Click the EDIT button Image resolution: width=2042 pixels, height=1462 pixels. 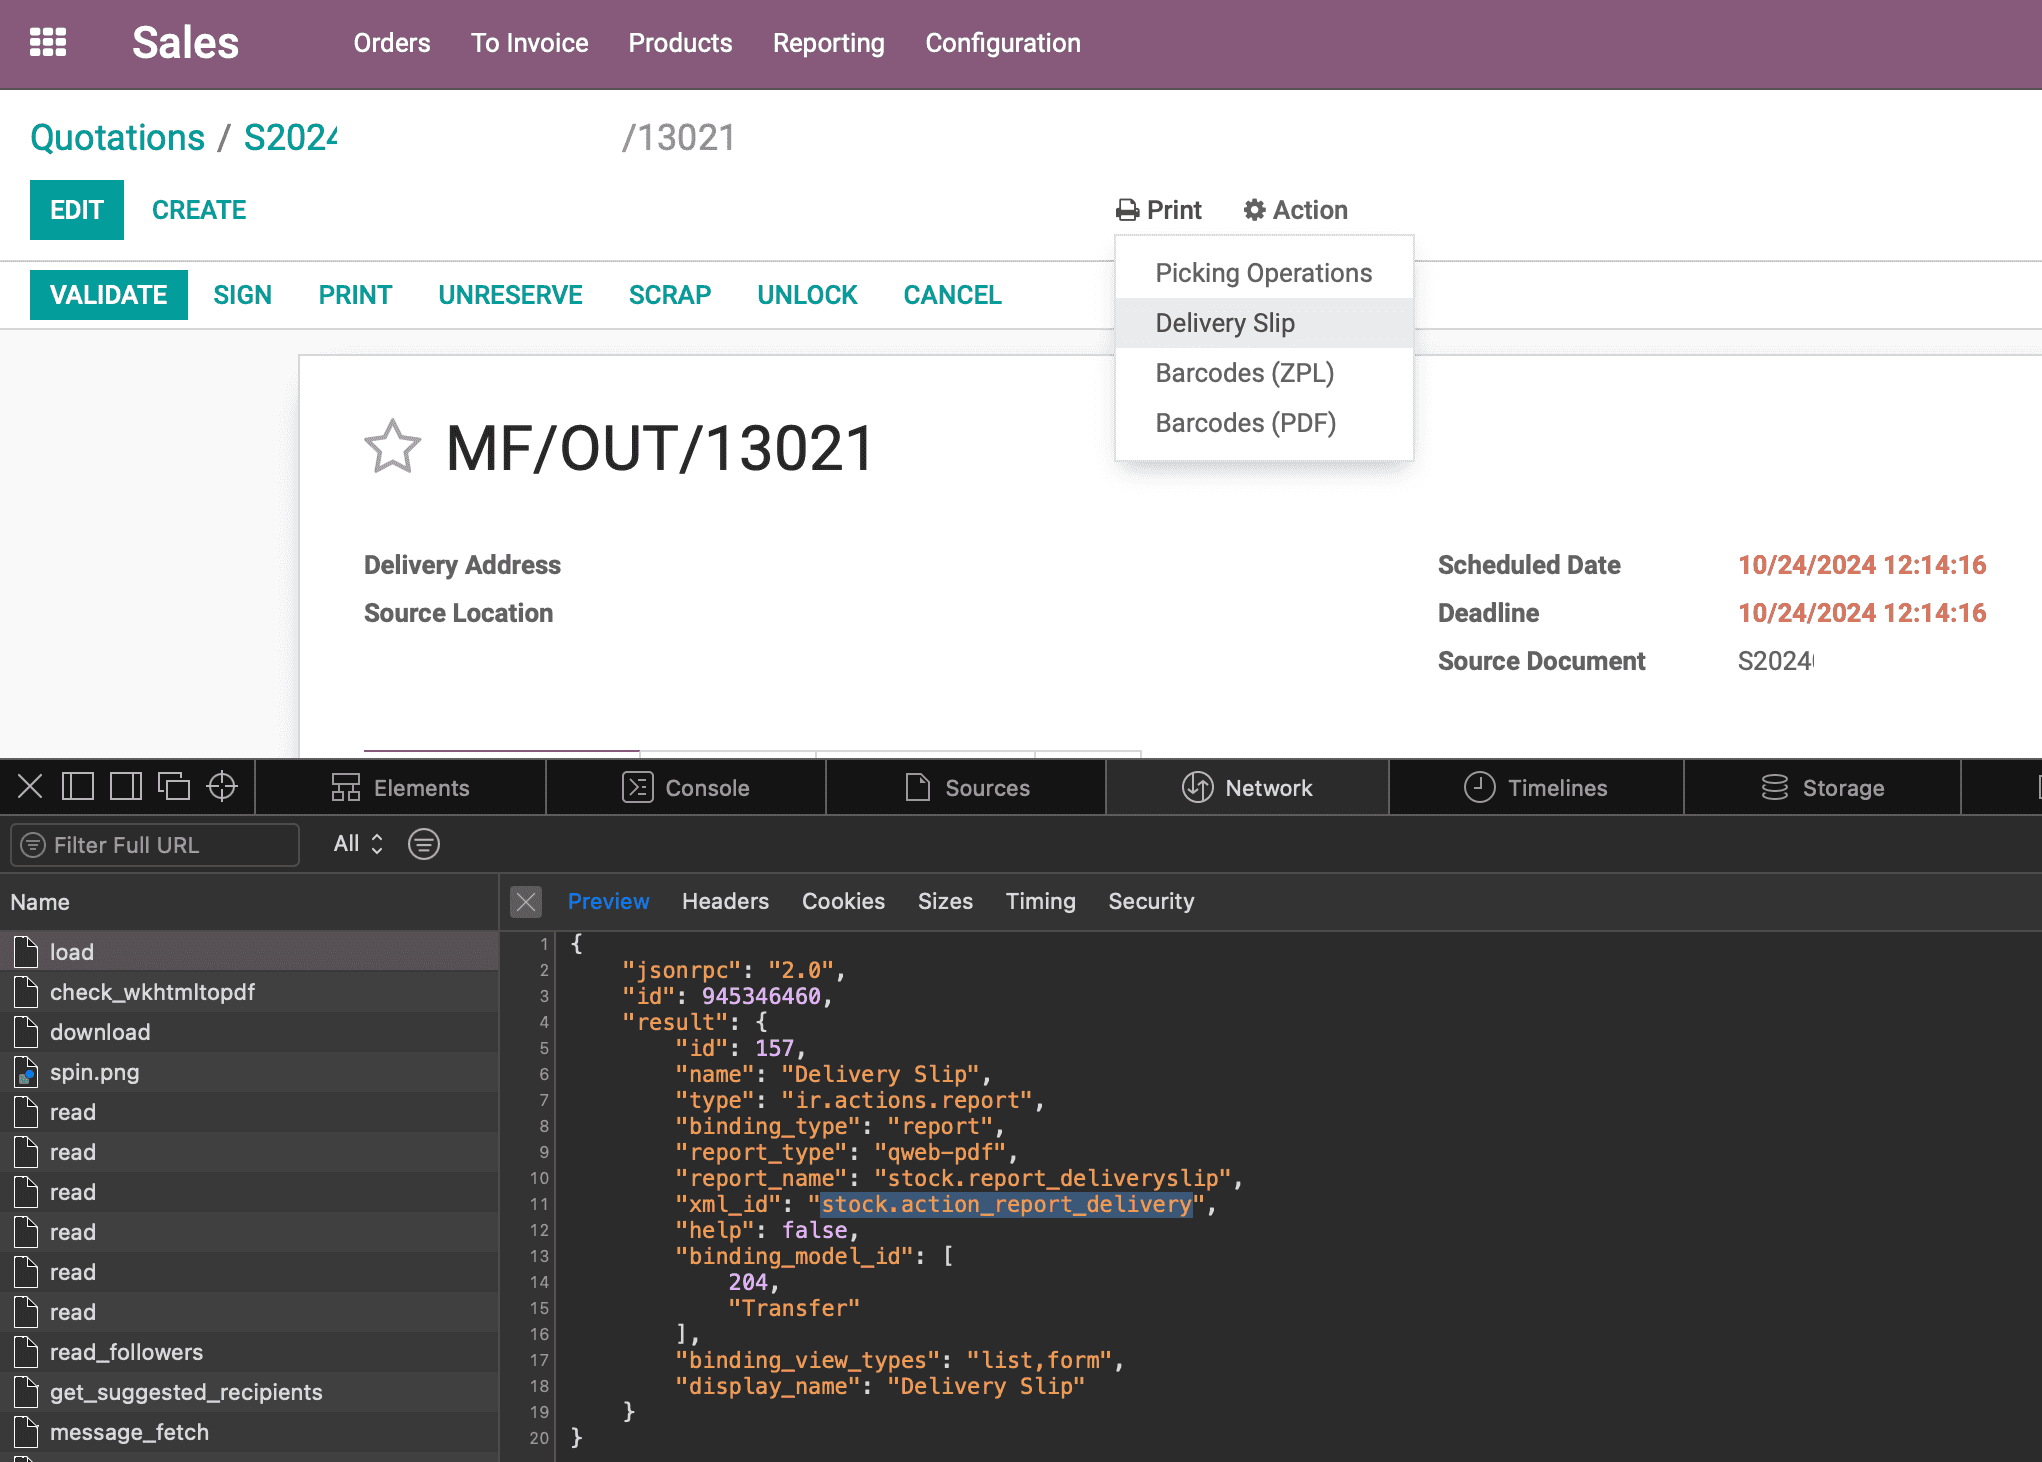pos(77,210)
